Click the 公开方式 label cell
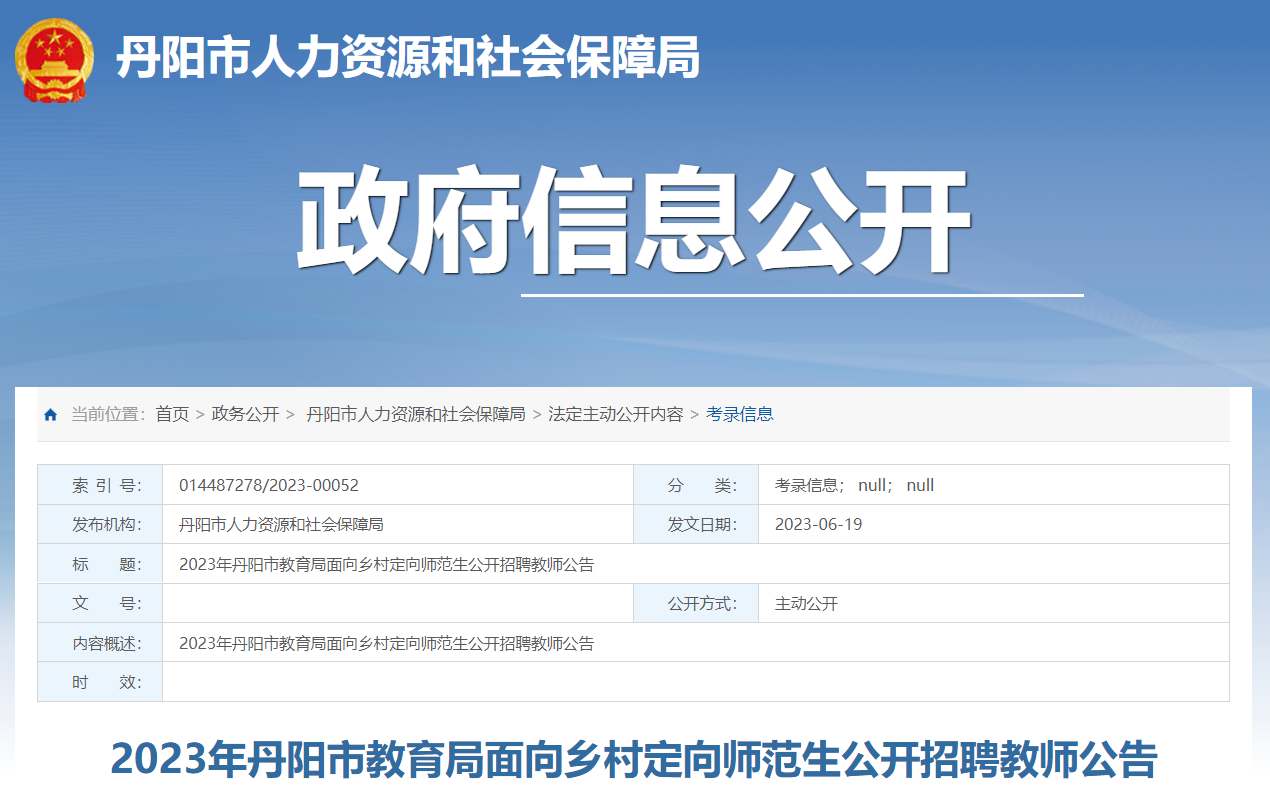The height and width of the screenshot is (802, 1270). pos(696,603)
